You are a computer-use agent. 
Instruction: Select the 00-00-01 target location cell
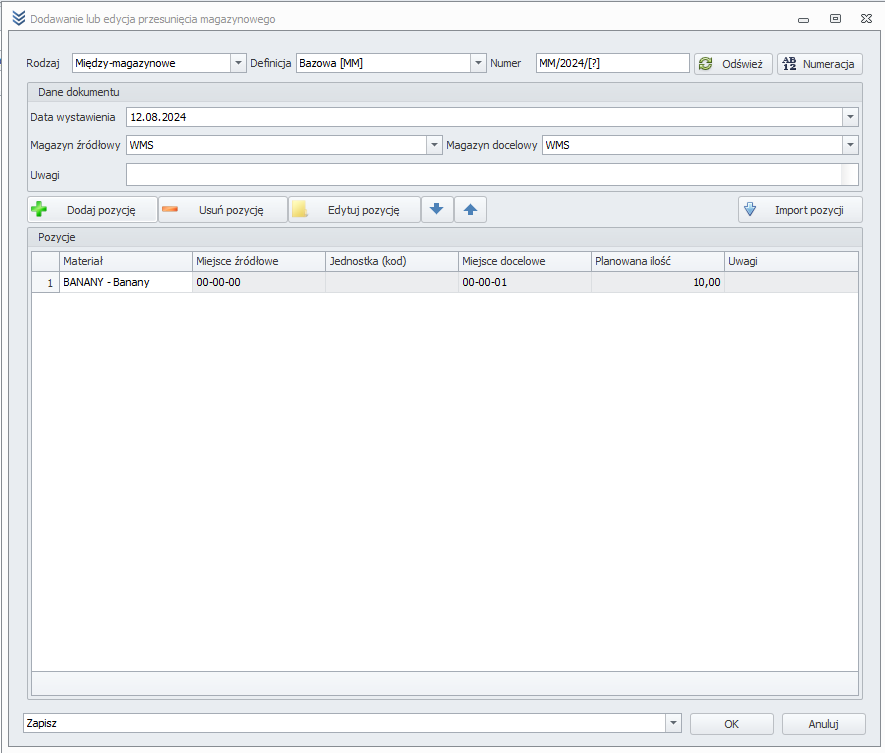(x=525, y=282)
